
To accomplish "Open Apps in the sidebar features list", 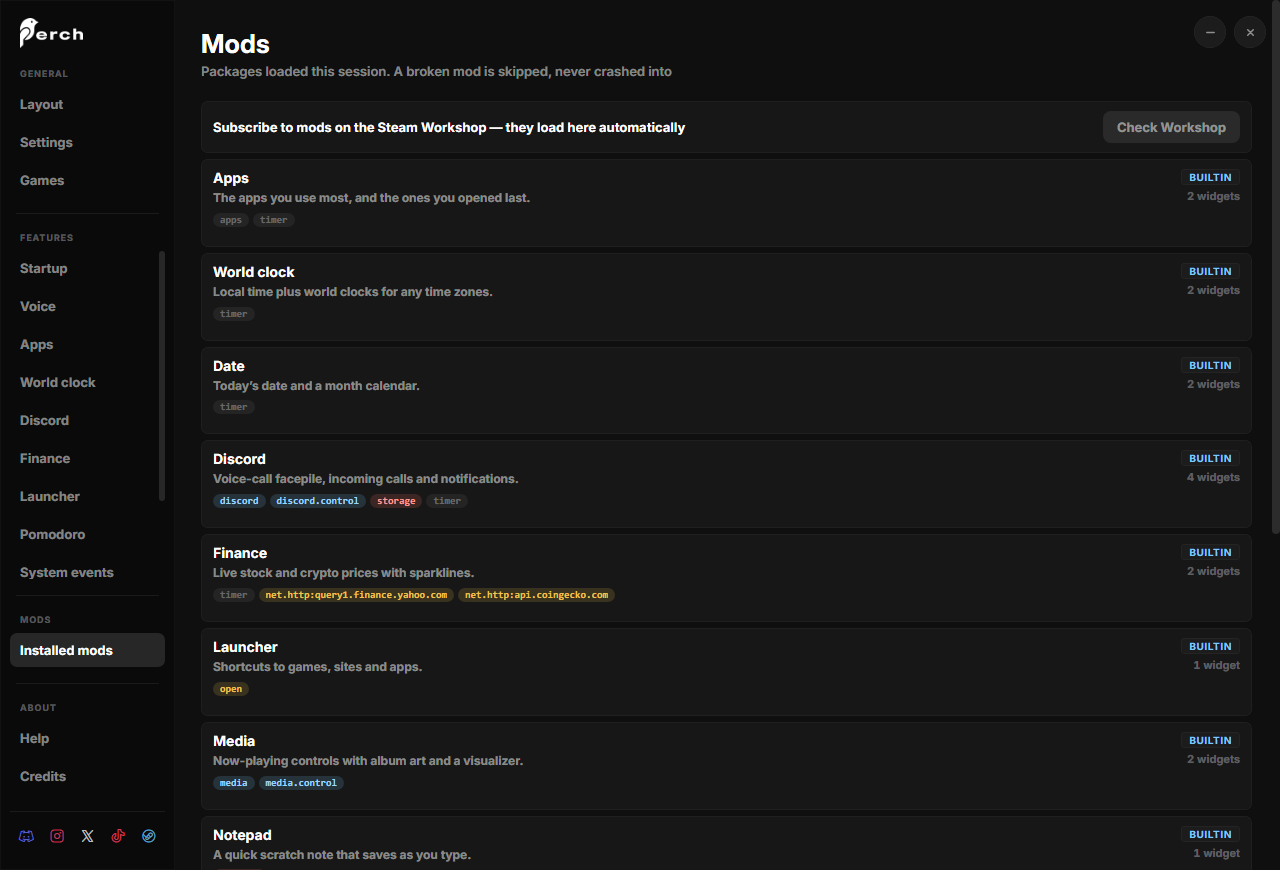I will 82,344.
